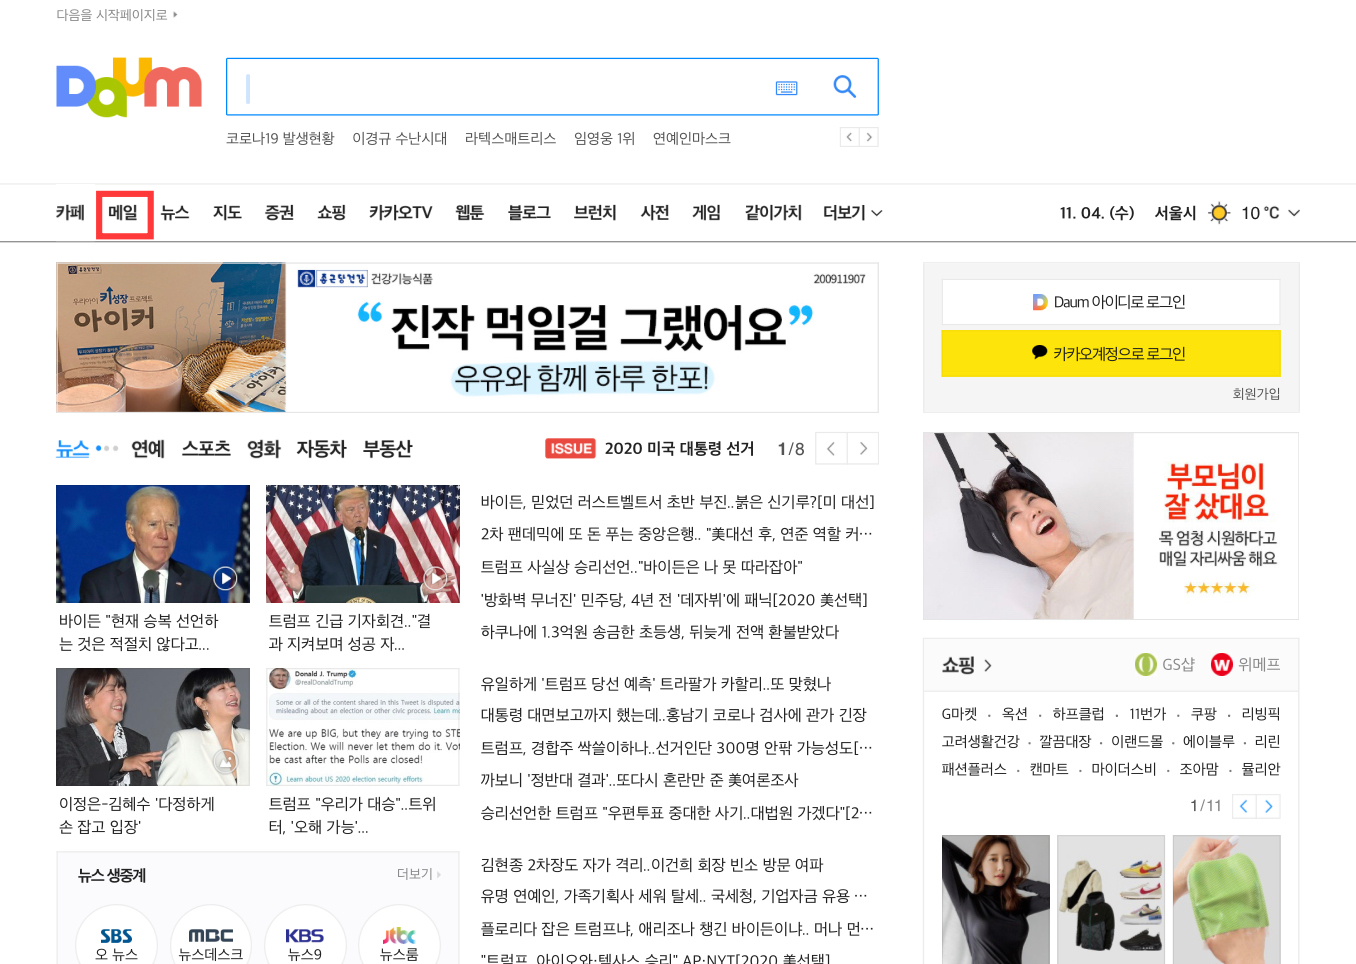Open the 지도 menu item

227,213
